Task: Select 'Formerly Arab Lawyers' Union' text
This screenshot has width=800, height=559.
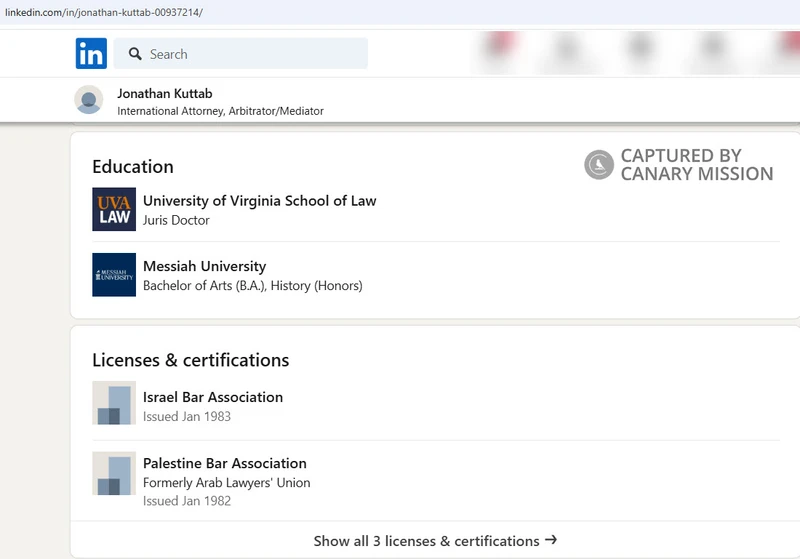Action: point(227,482)
